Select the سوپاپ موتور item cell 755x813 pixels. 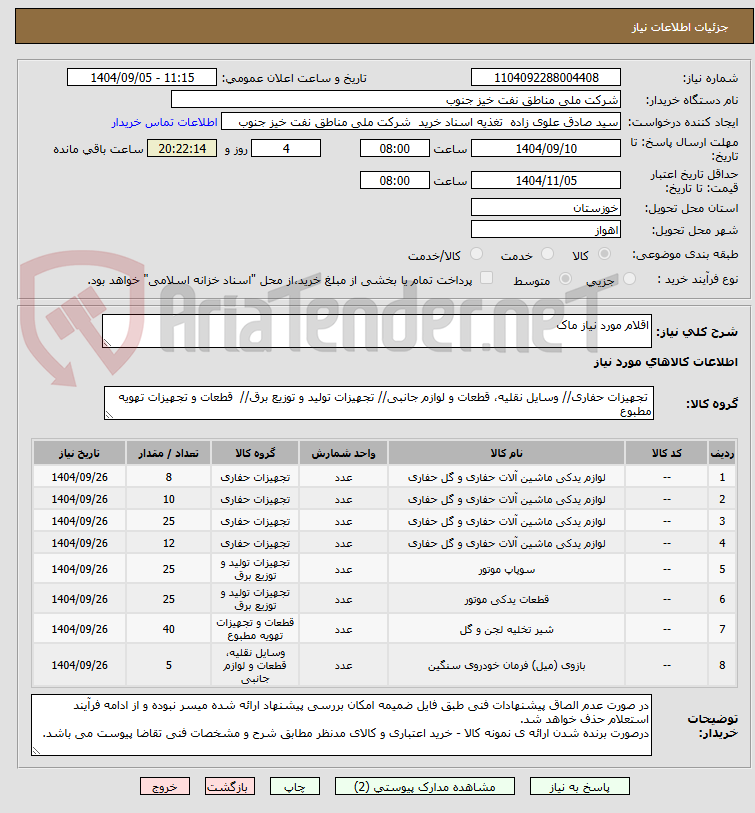[506, 569]
